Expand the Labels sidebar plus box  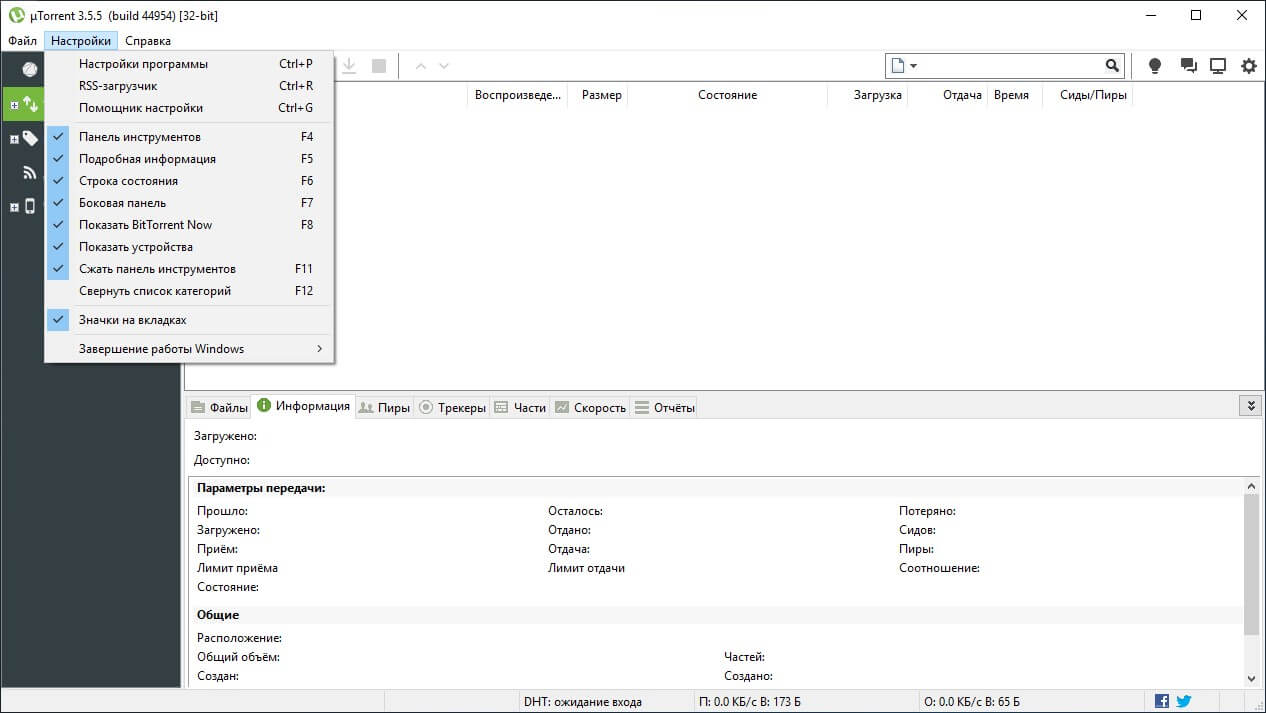tap(14, 140)
